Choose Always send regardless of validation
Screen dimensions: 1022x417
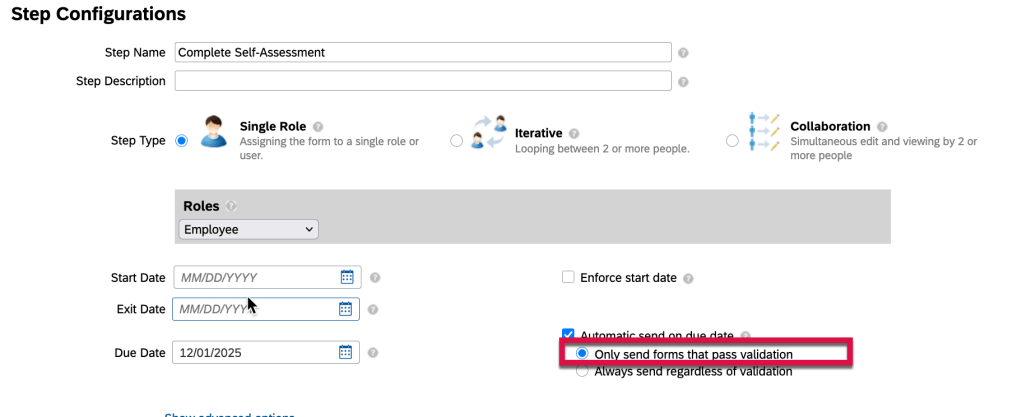coord(582,372)
